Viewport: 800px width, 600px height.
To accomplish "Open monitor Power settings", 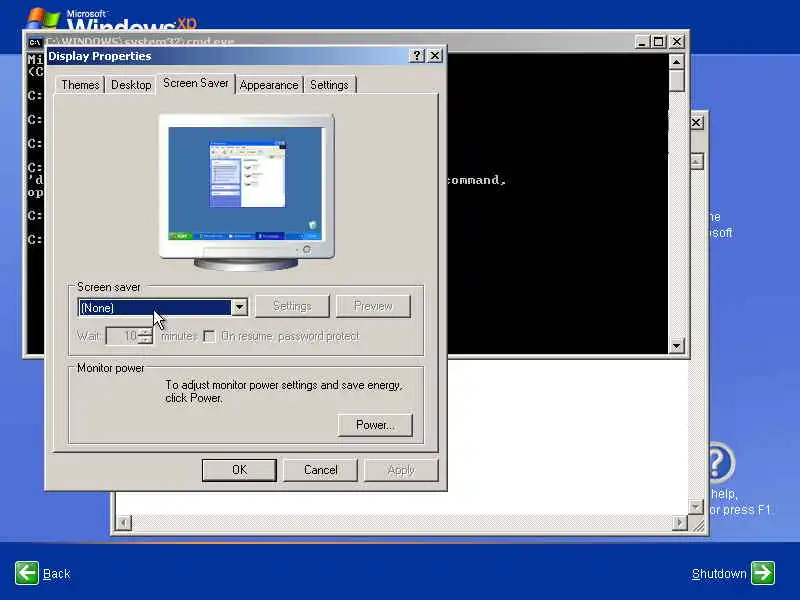I will (374, 425).
